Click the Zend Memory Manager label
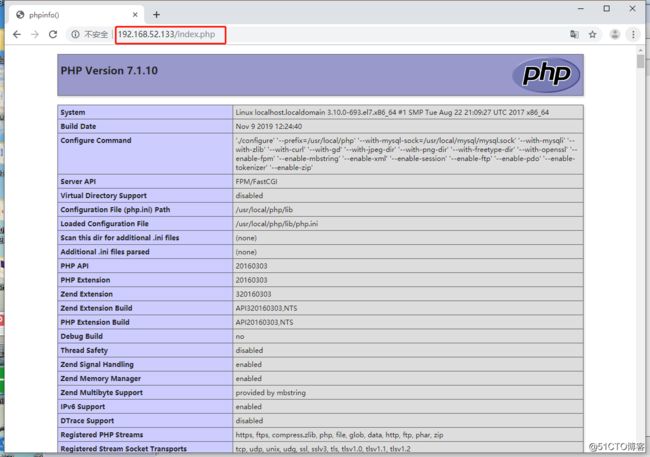The image size is (650, 457). (x=101, y=379)
